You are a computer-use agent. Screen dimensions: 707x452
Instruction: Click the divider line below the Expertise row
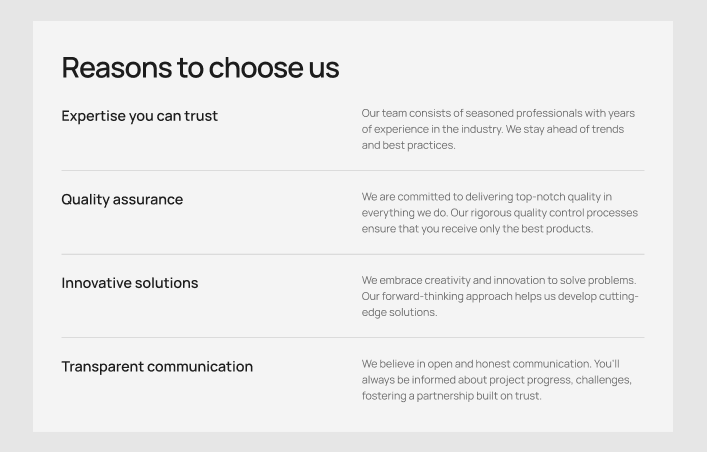coord(352,171)
